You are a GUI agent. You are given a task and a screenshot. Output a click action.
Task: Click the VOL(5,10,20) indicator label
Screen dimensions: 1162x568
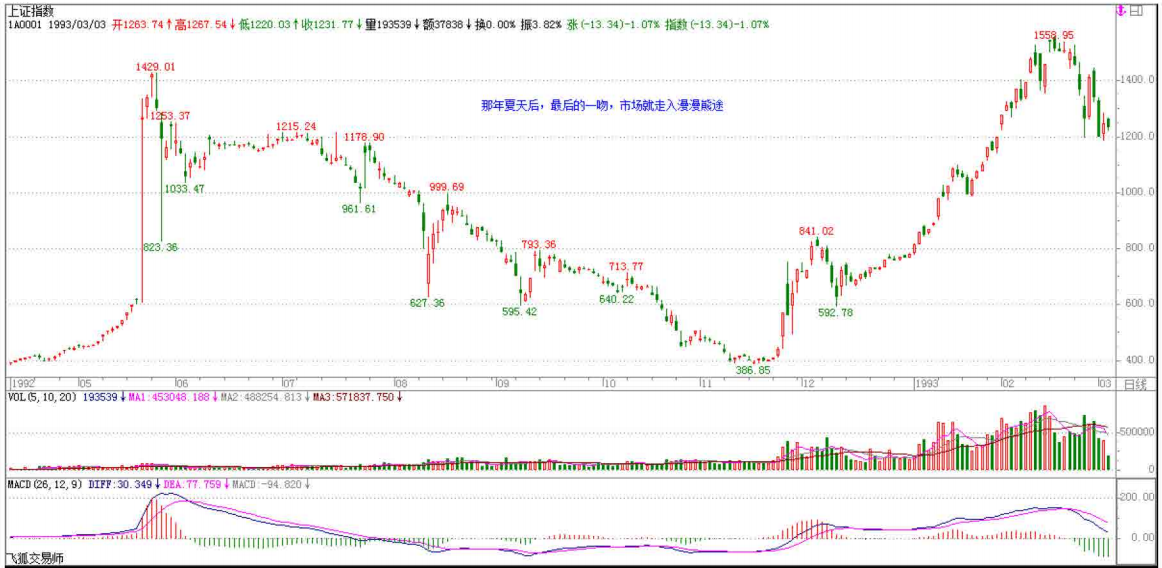(40, 397)
